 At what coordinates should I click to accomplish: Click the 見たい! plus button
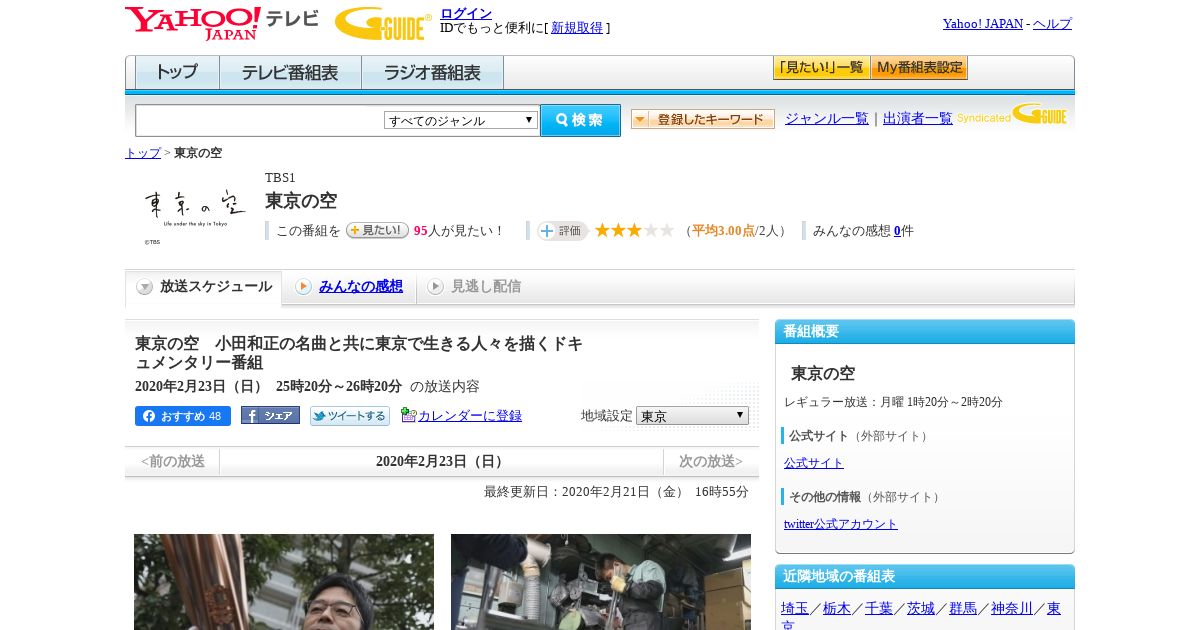(377, 230)
